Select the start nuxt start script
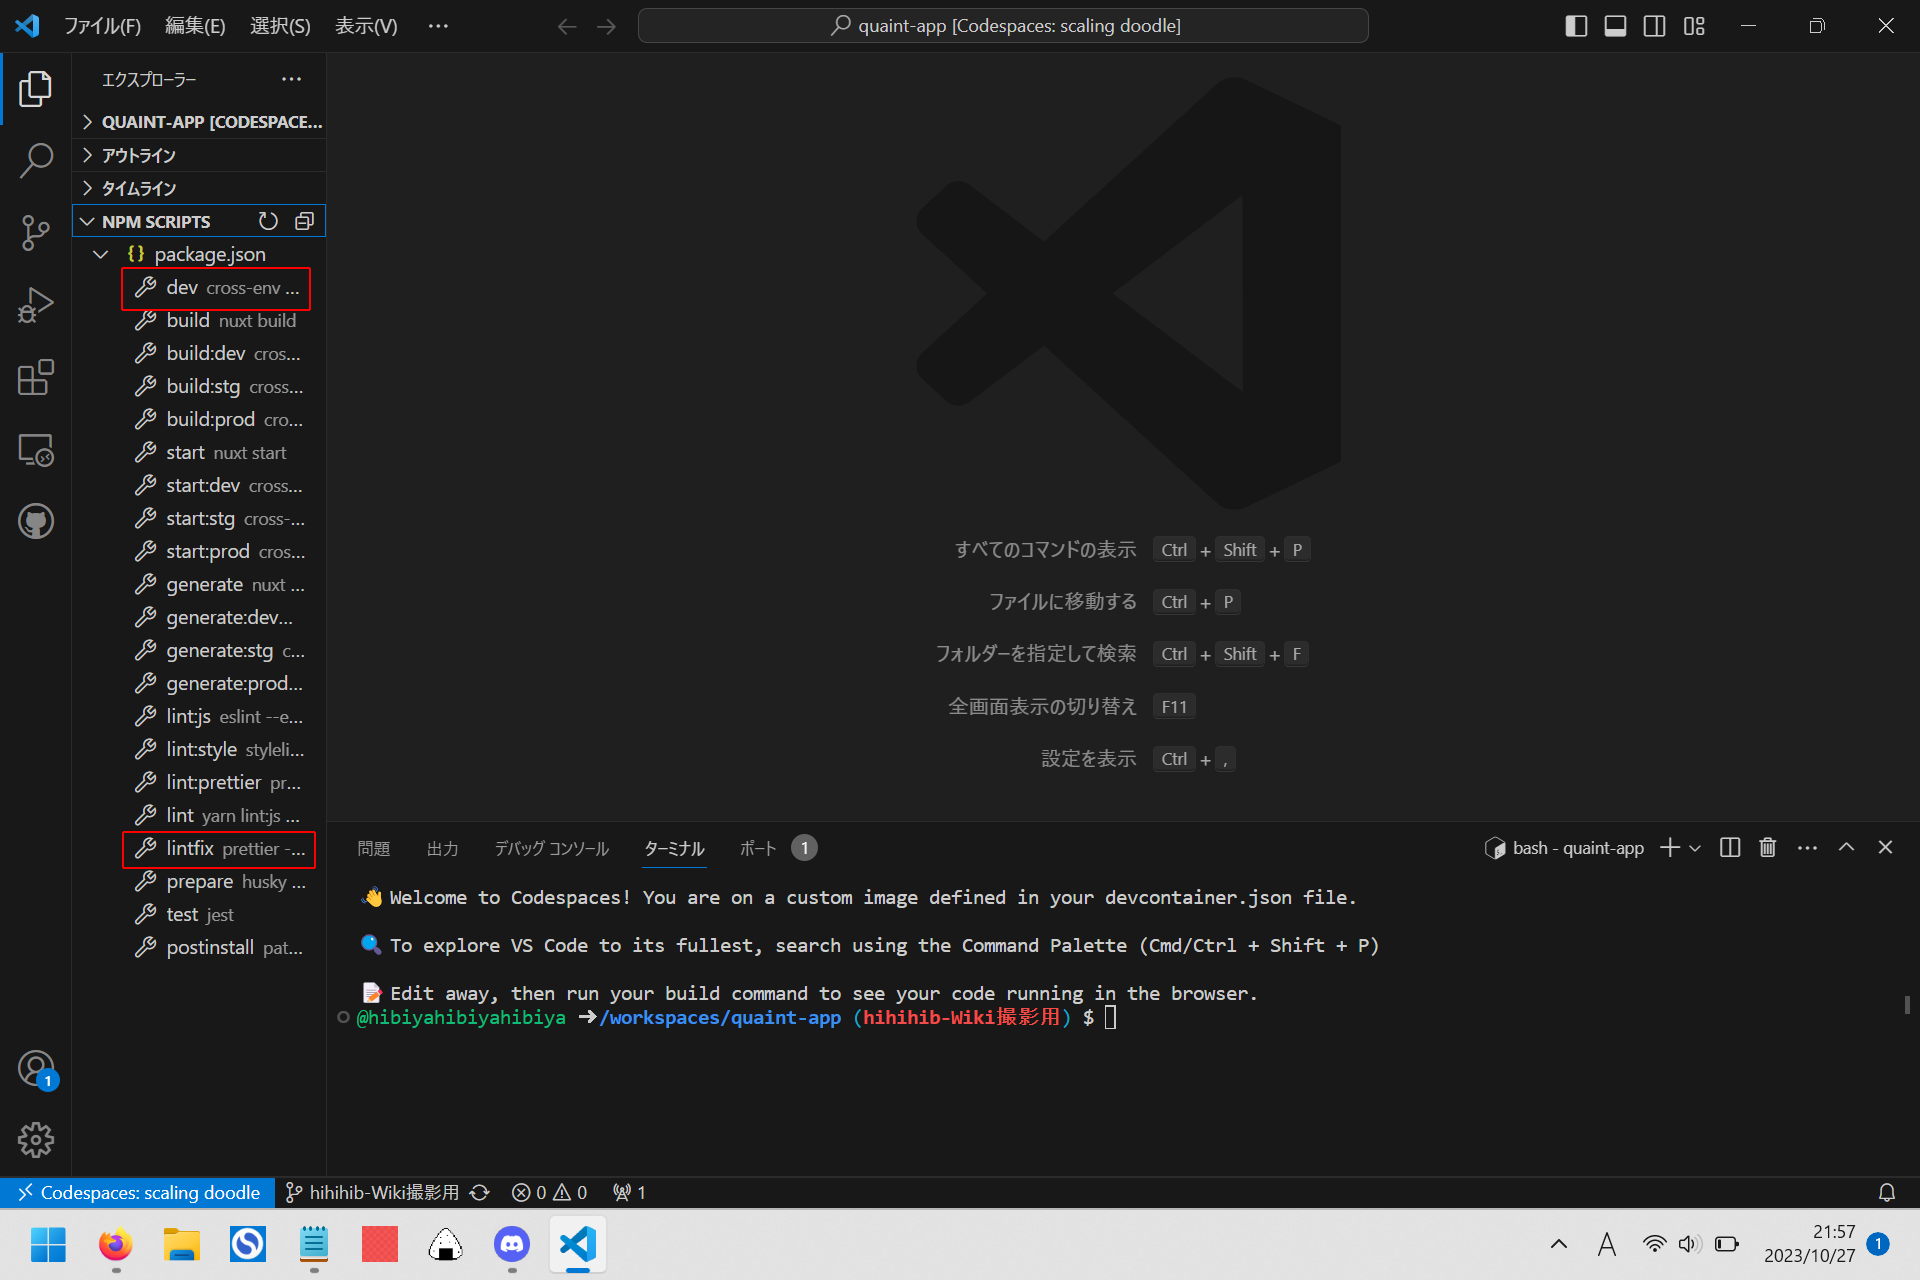The height and width of the screenshot is (1280, 1920). (200, 452)
